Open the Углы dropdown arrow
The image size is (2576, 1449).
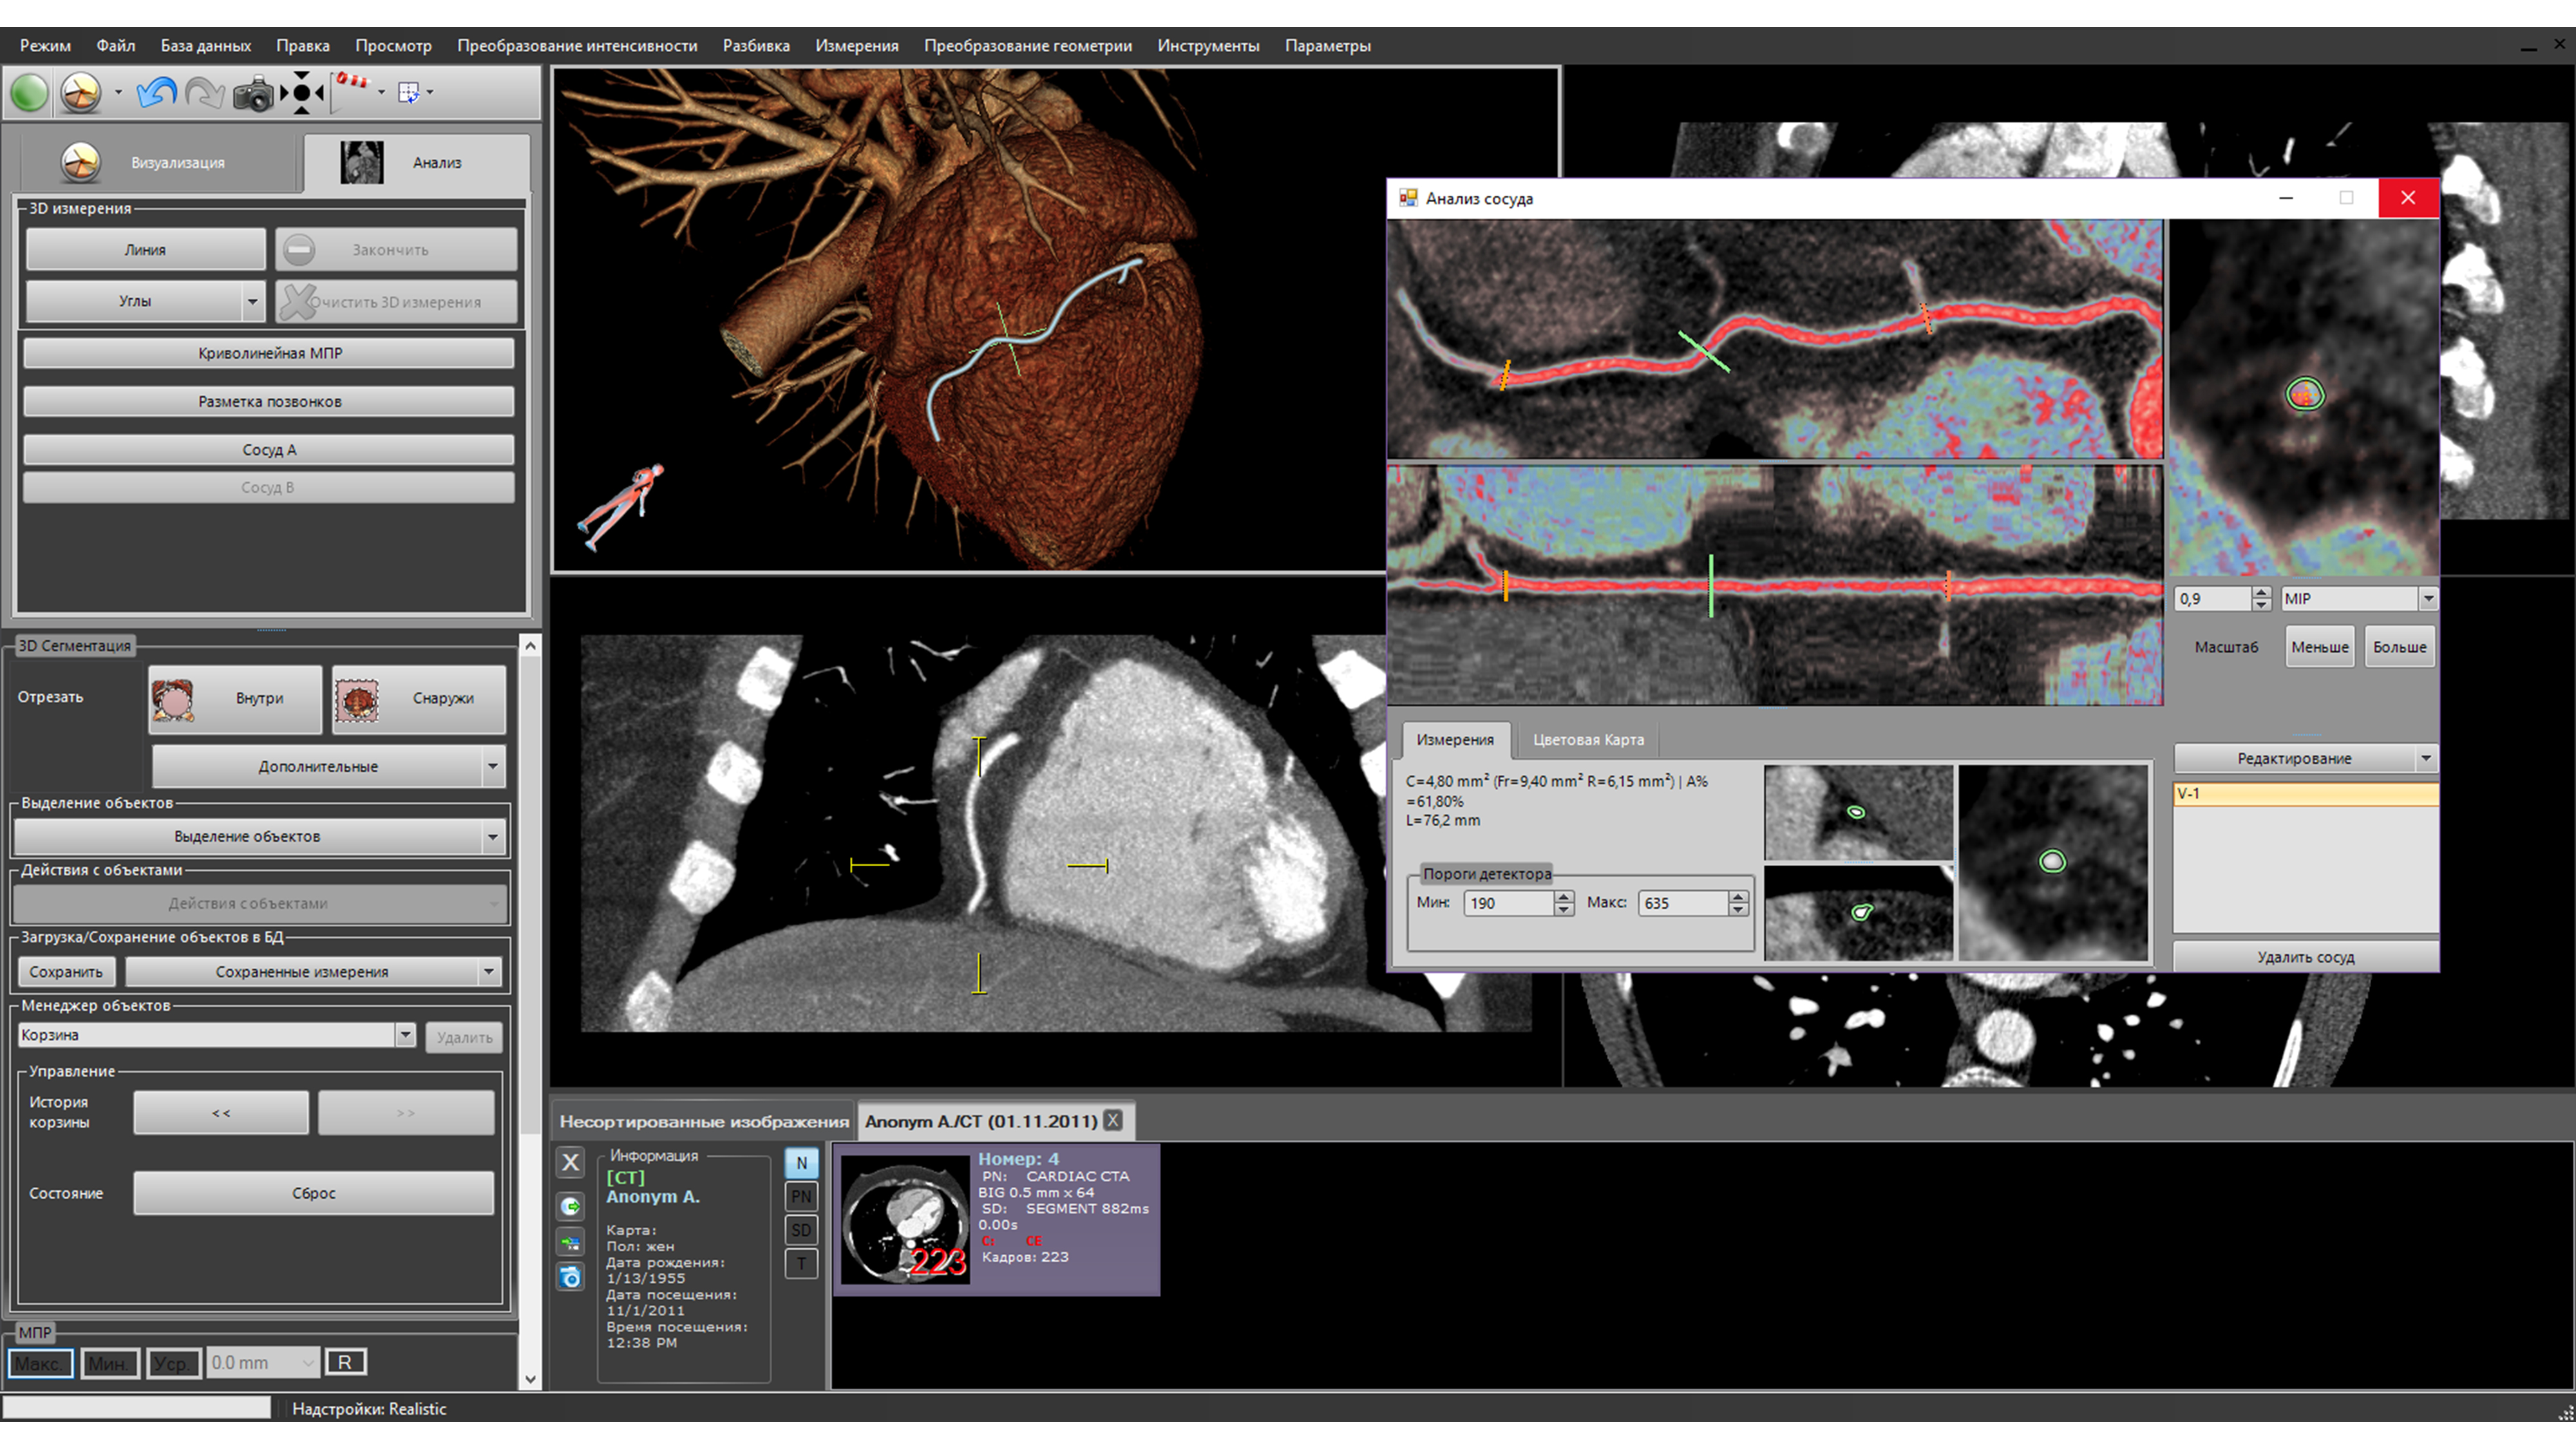252,301
